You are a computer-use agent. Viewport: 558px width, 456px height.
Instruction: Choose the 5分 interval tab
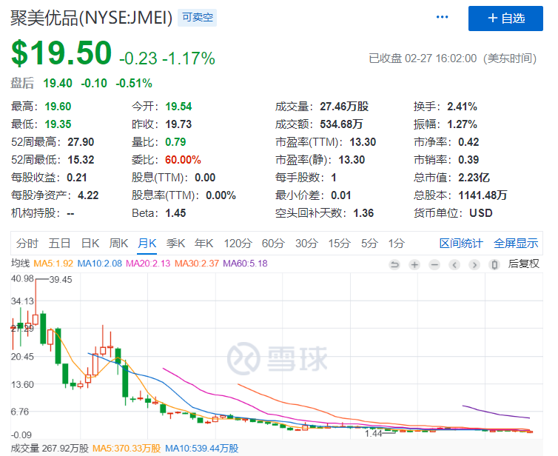(369, 243)
